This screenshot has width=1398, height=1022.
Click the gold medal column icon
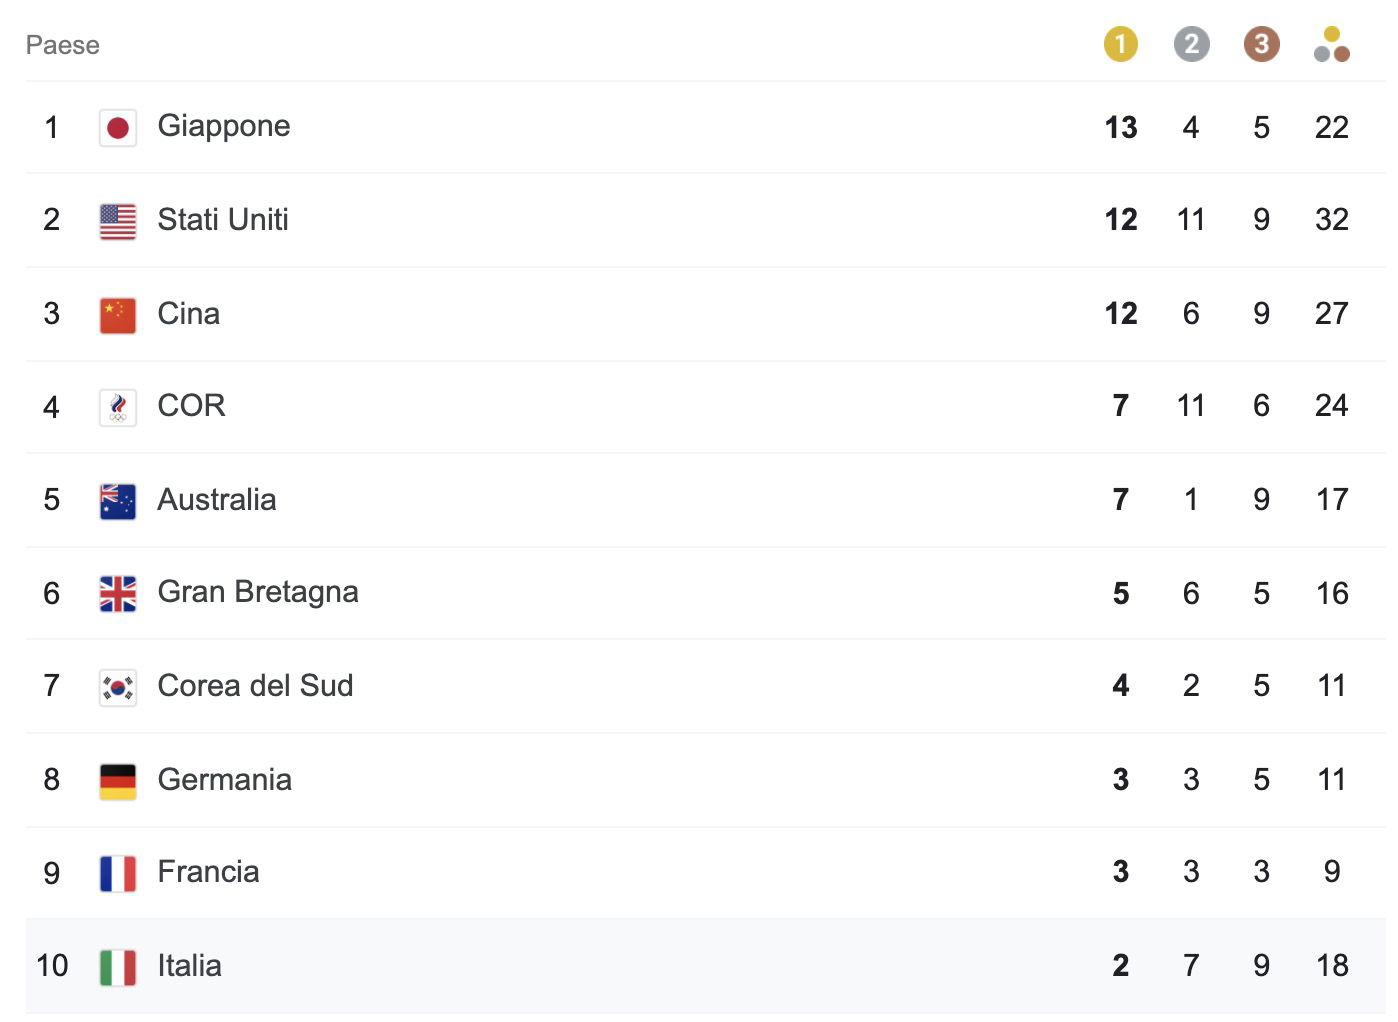1120,44
